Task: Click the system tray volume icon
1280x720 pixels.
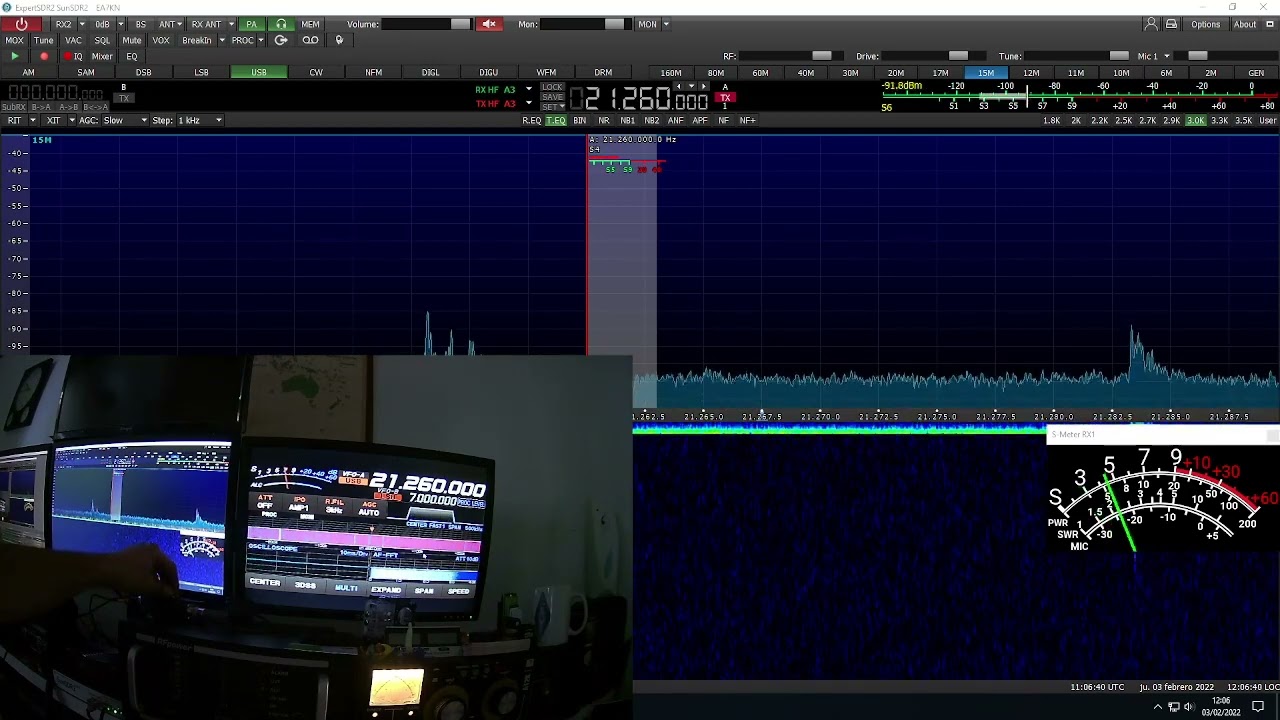Action: pos(1189,707)
